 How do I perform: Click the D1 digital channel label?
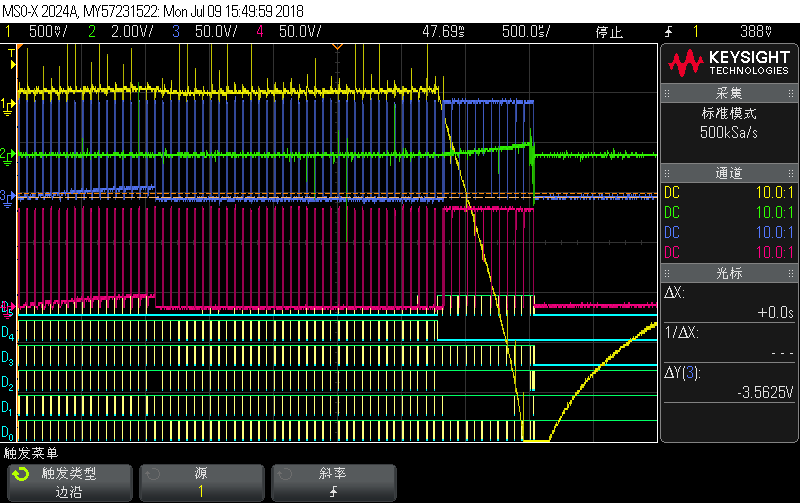click(8, 408)
